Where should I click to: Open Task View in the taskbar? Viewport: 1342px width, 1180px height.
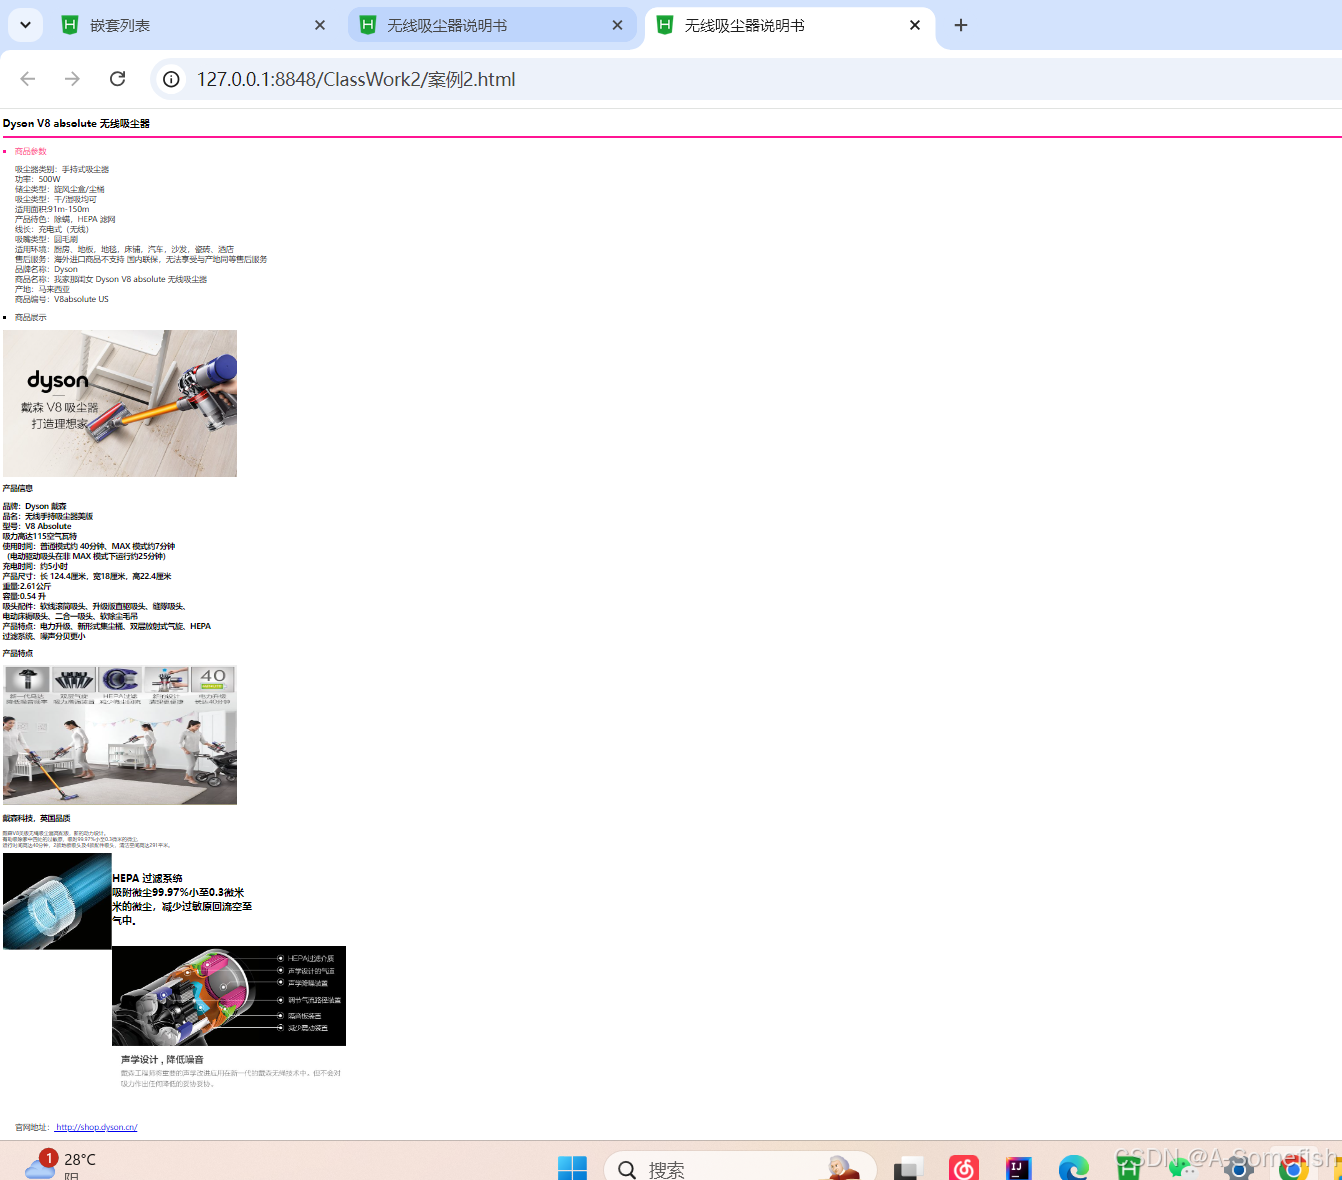tap(908, 1168)
